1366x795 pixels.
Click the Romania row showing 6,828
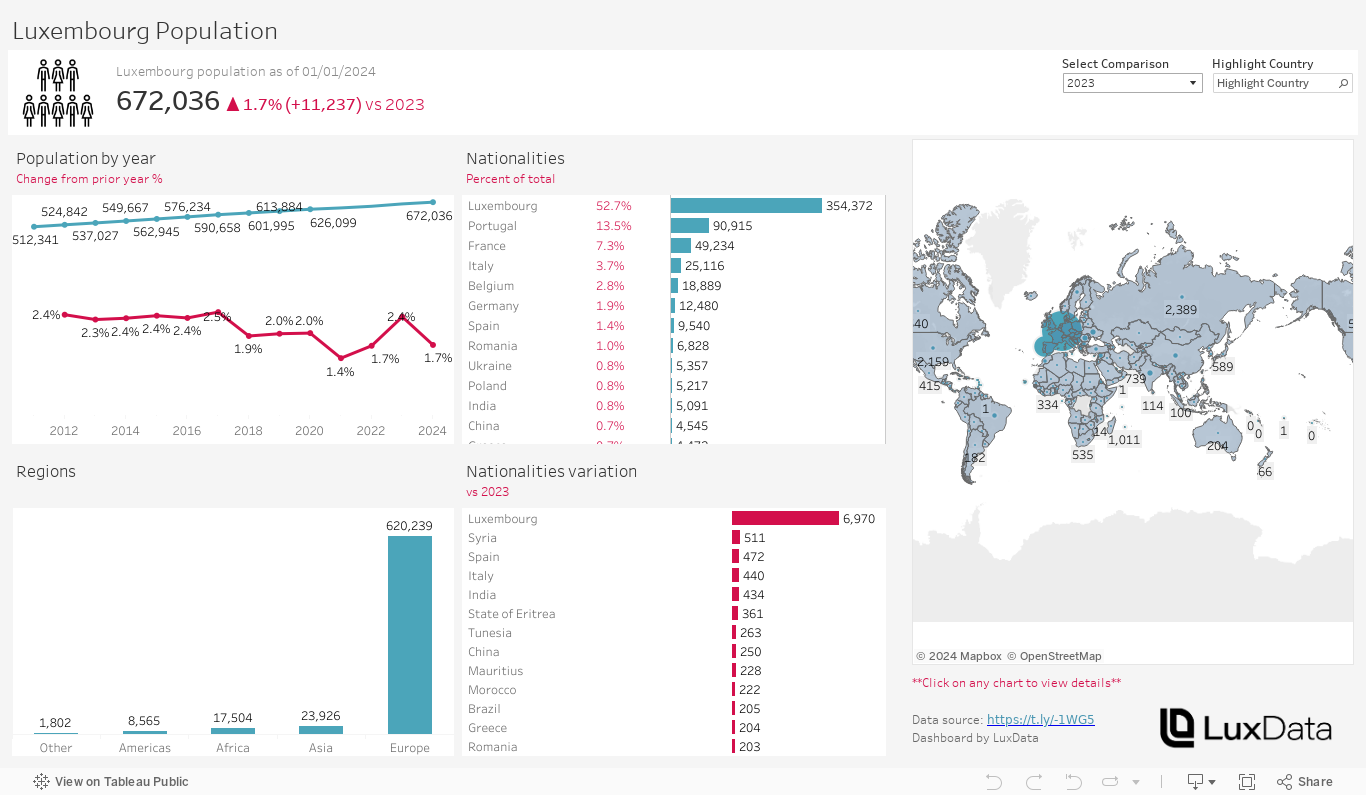click(x=676, y=345)
